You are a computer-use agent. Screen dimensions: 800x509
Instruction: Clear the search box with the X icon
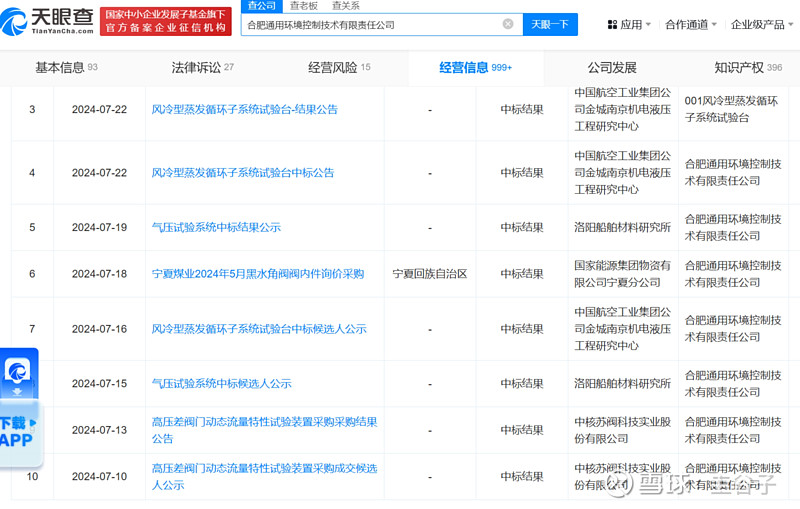508,24
